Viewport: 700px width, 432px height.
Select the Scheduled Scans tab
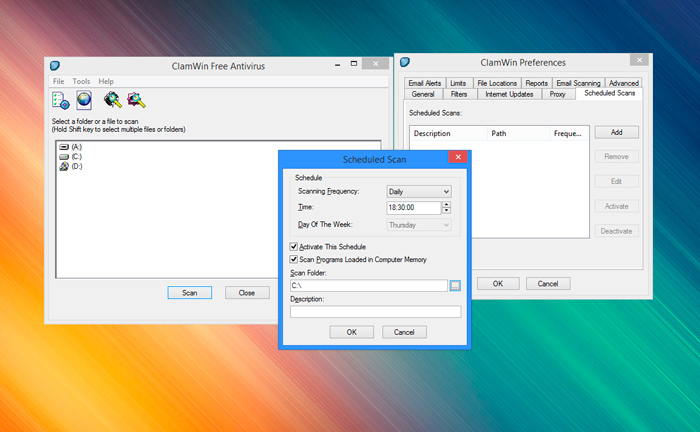pos(609,93)
